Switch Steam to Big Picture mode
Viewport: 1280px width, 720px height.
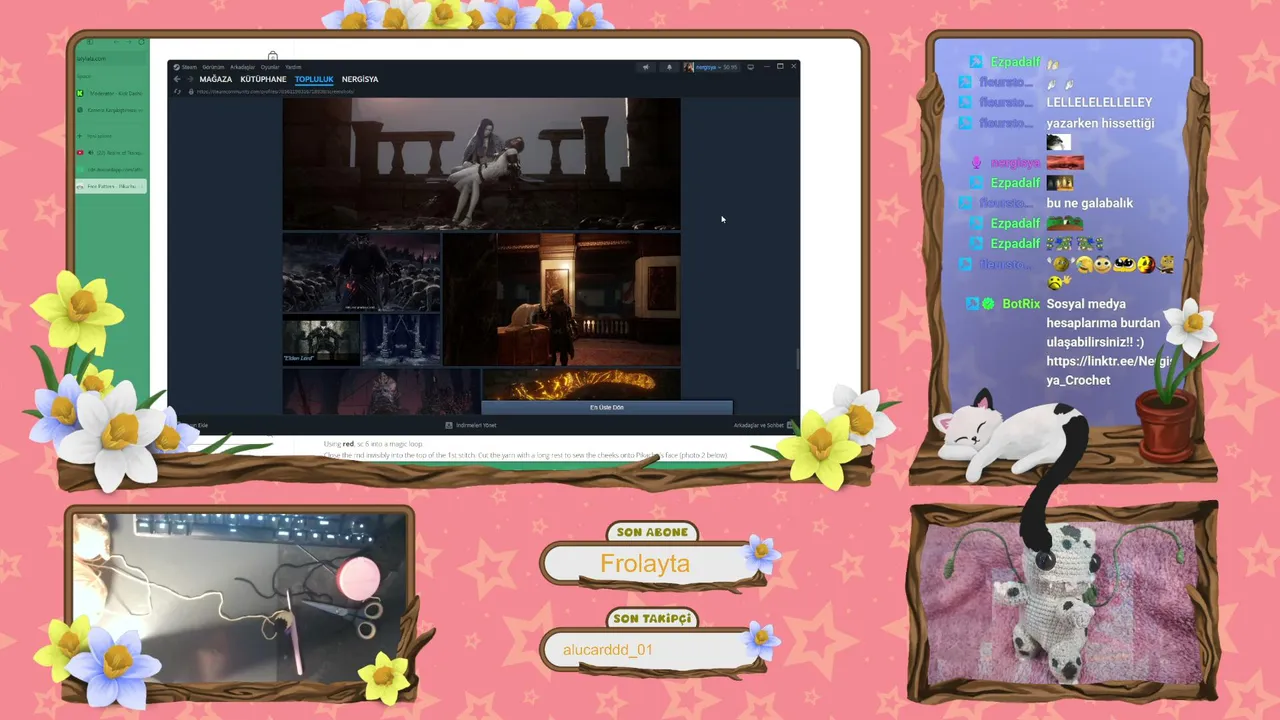[x=750, y=67]
